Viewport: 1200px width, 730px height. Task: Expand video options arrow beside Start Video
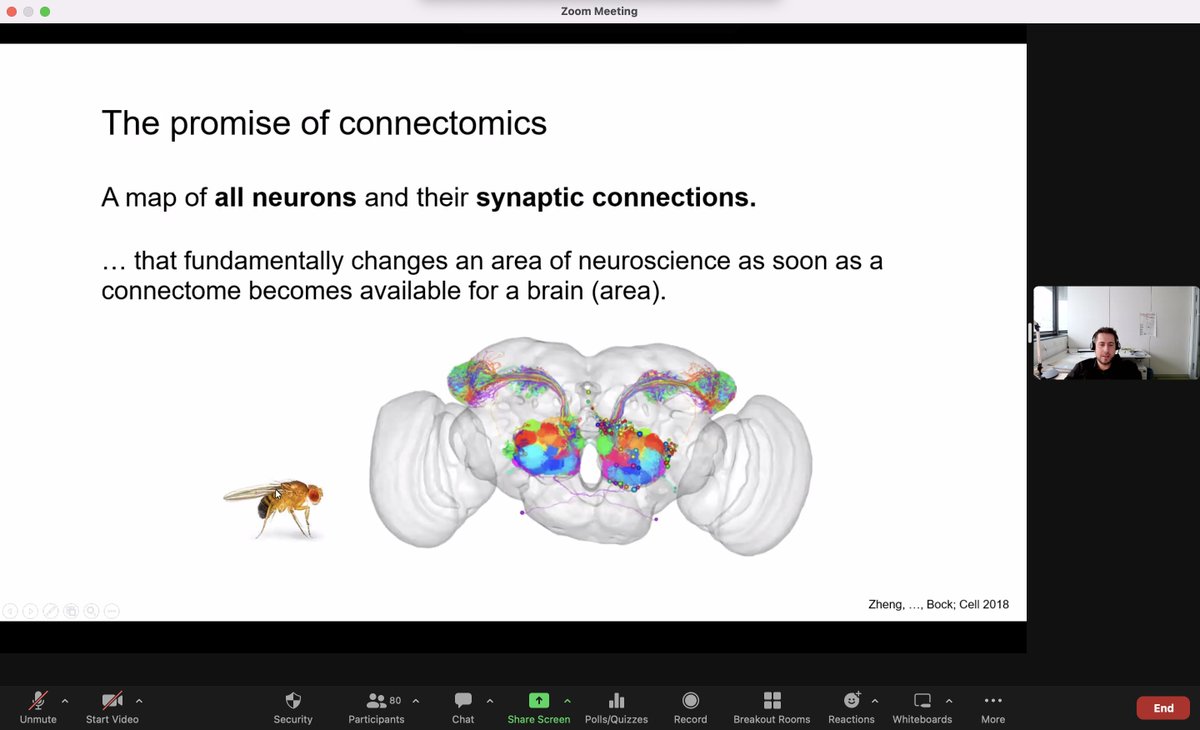[x=139, y=701]
